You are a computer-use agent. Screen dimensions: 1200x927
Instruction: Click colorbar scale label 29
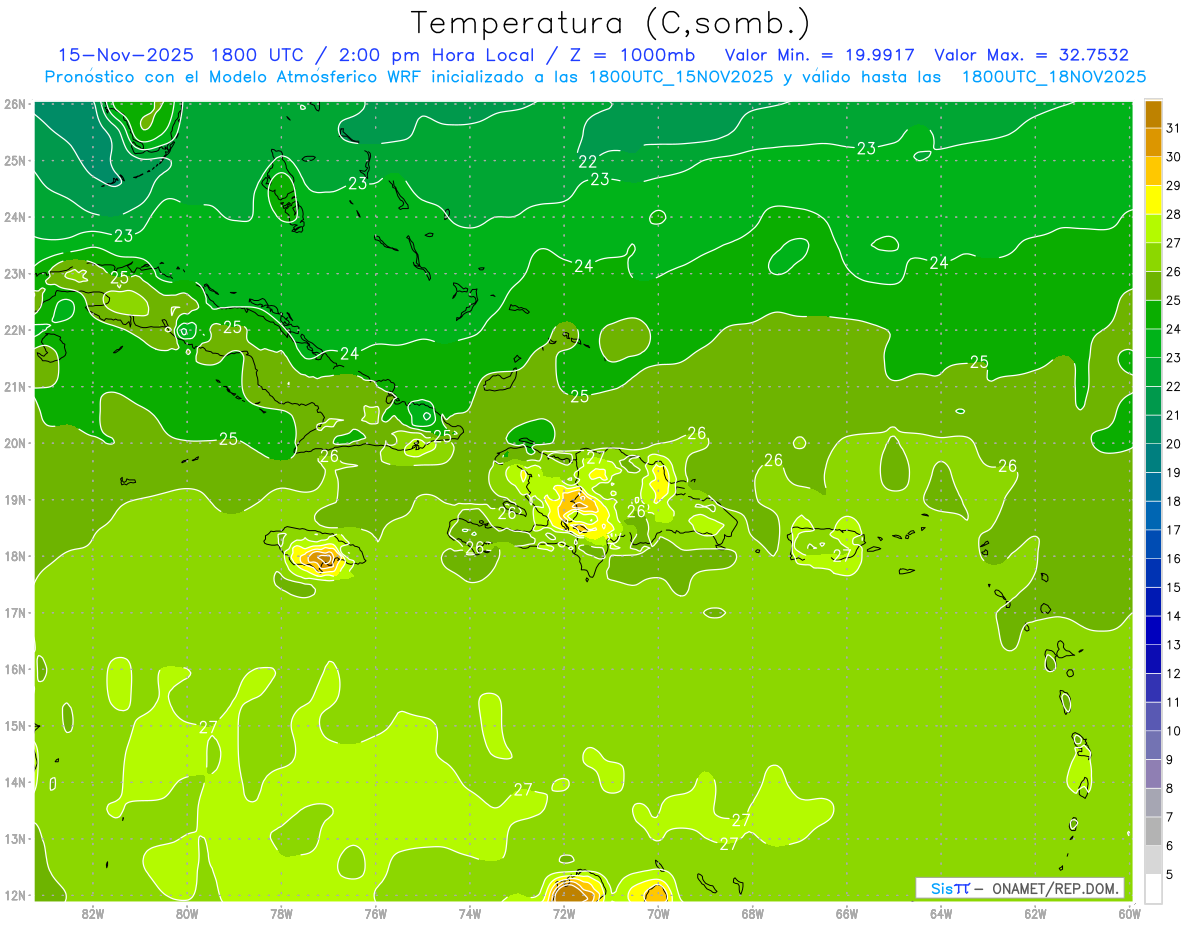coord(1173,186)
